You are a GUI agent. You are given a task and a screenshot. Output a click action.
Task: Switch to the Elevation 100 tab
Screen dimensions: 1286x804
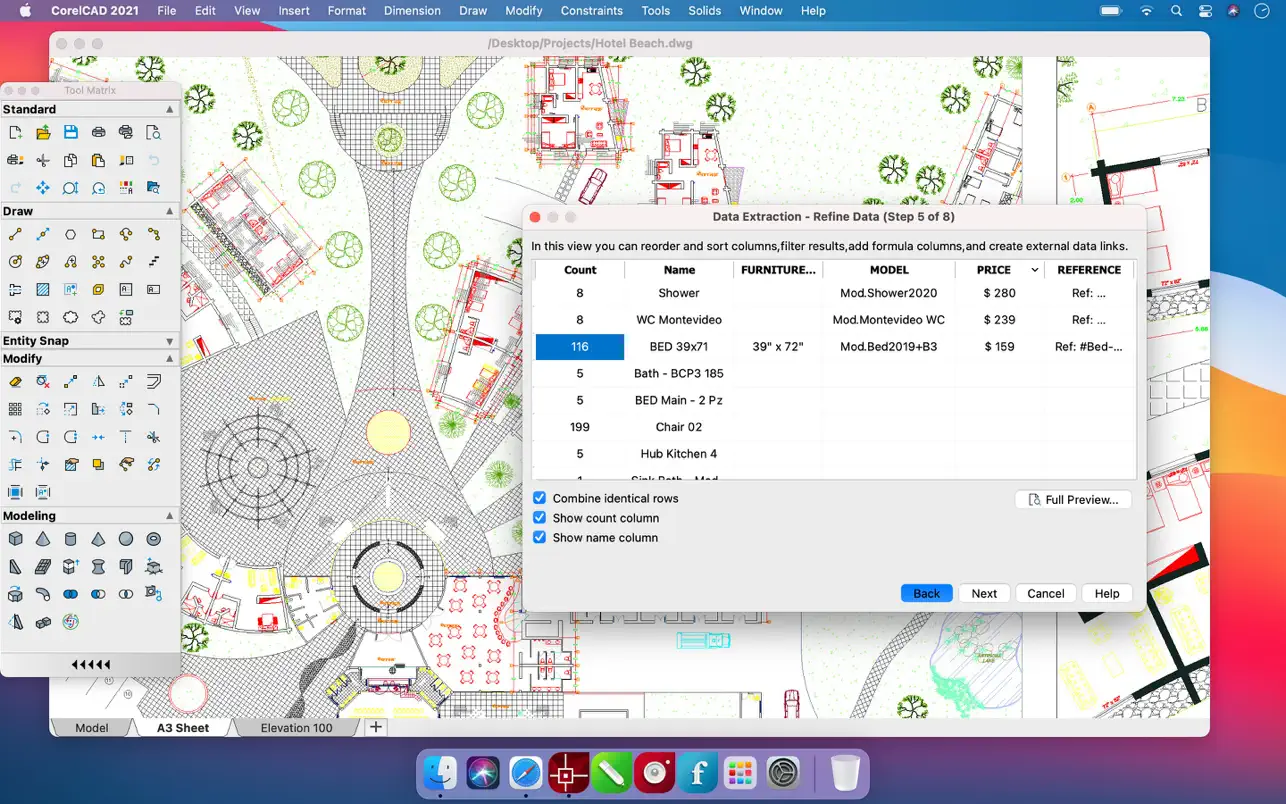coord(296,728)
